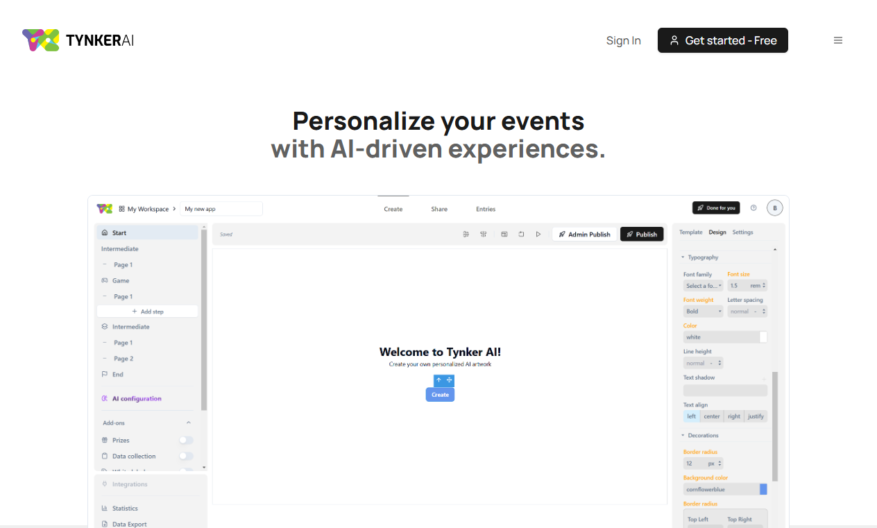Image resolution: width=877 pixels, height=528 pixels.
Task: Click the help question mark icon
Action: point(753,208)
